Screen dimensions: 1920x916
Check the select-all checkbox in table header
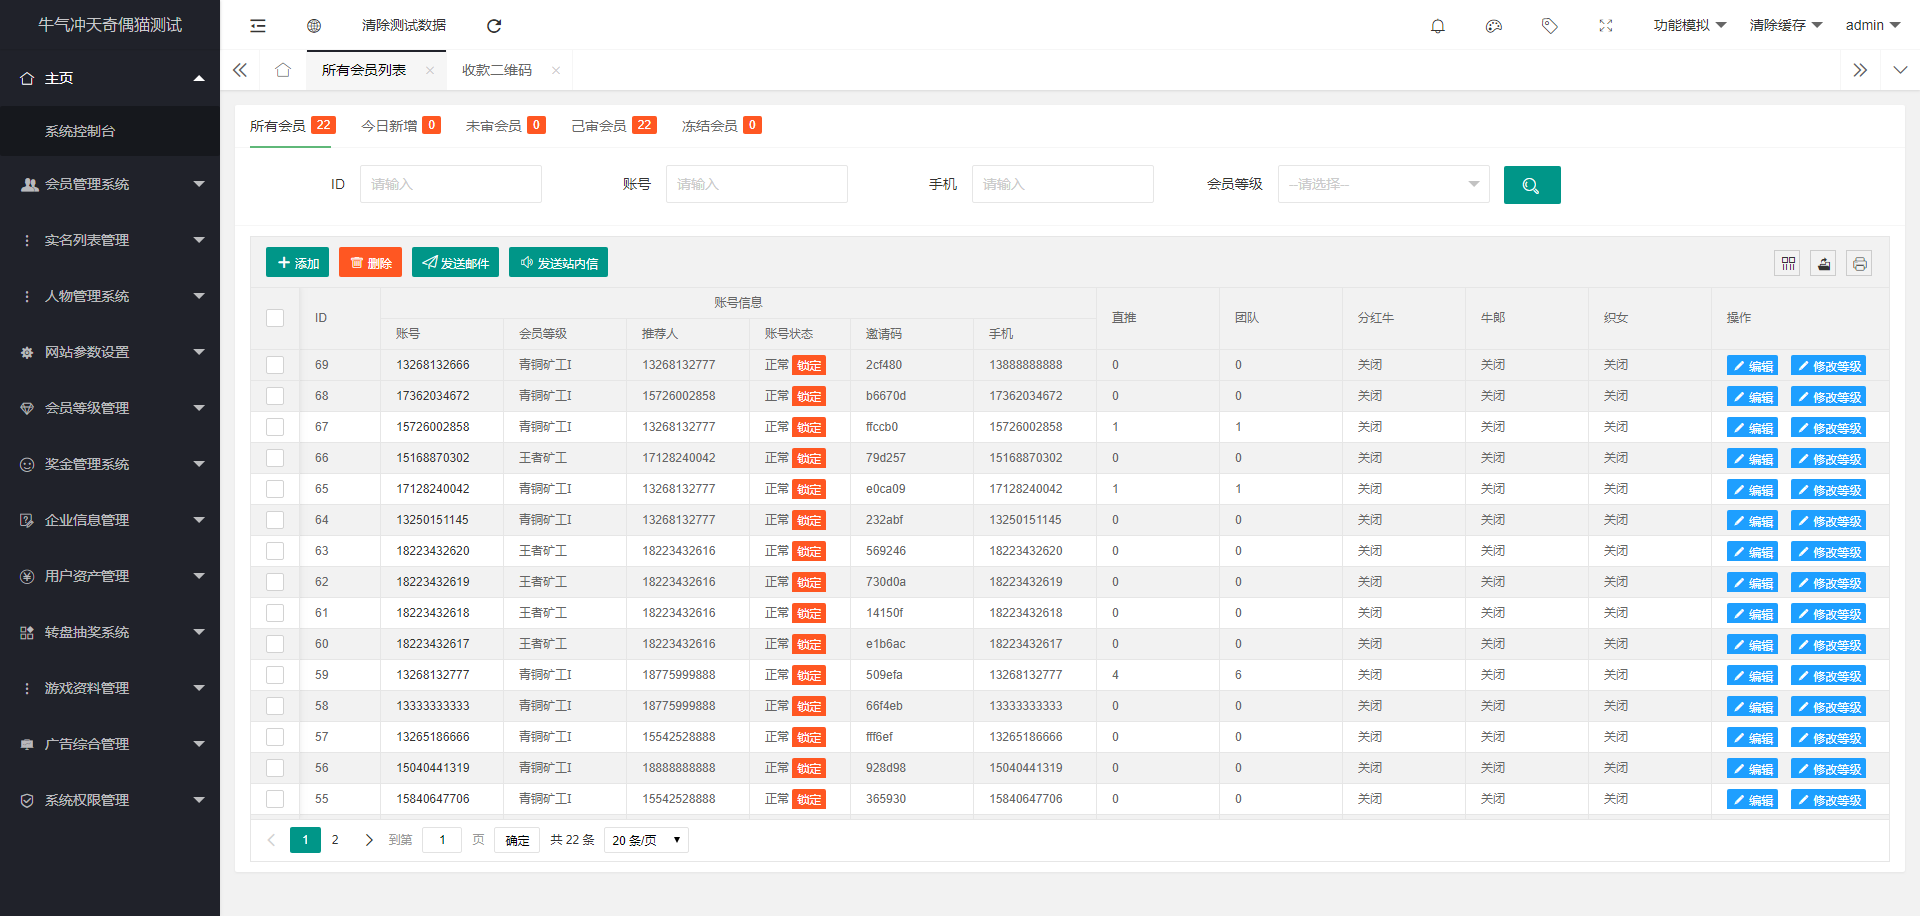click(x=275, y=318)
